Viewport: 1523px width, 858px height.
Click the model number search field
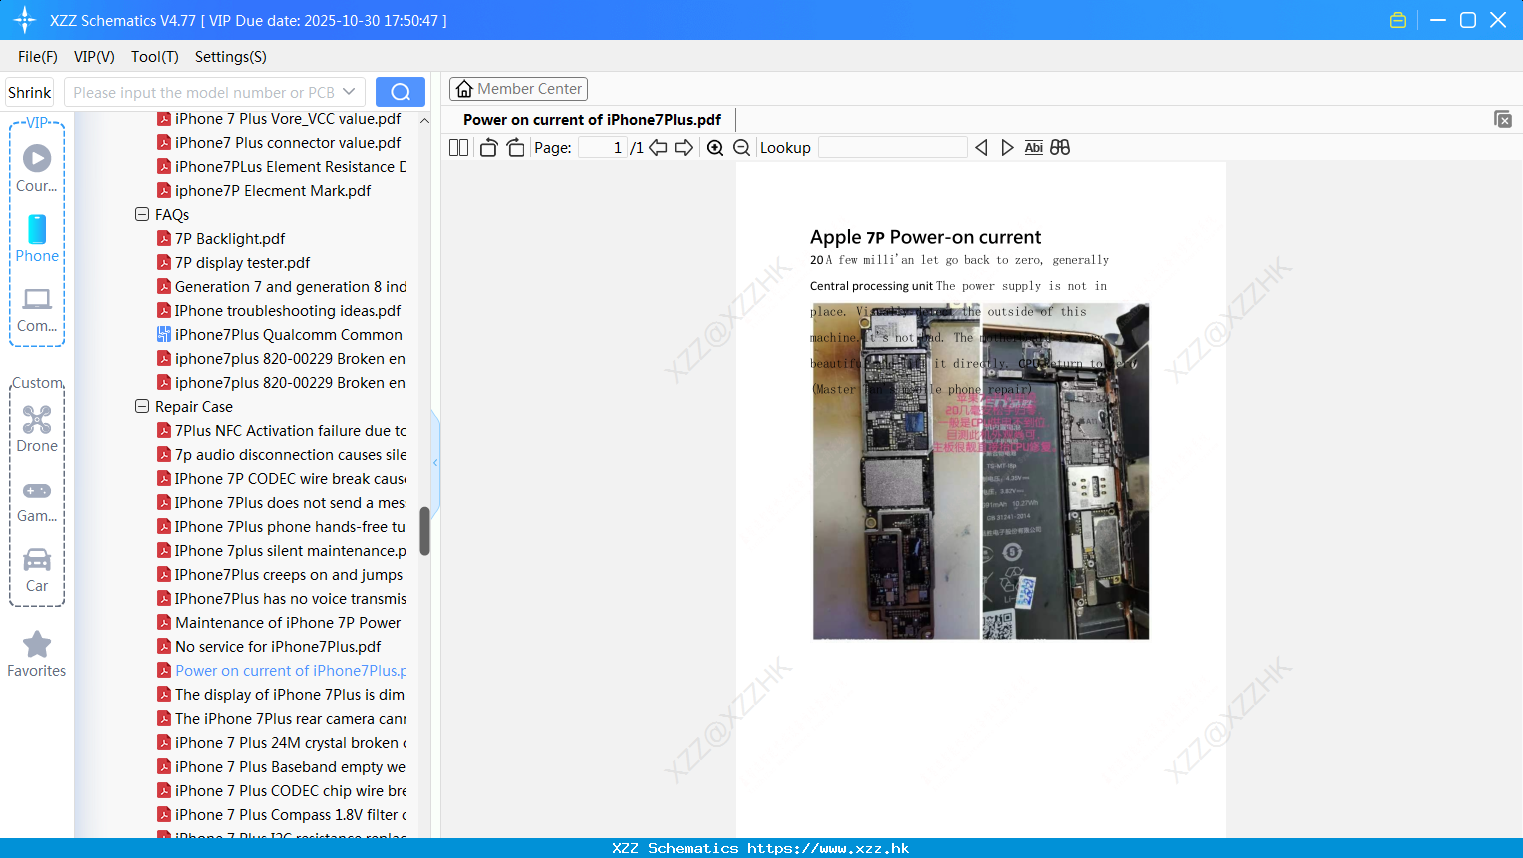click(204, 92)
